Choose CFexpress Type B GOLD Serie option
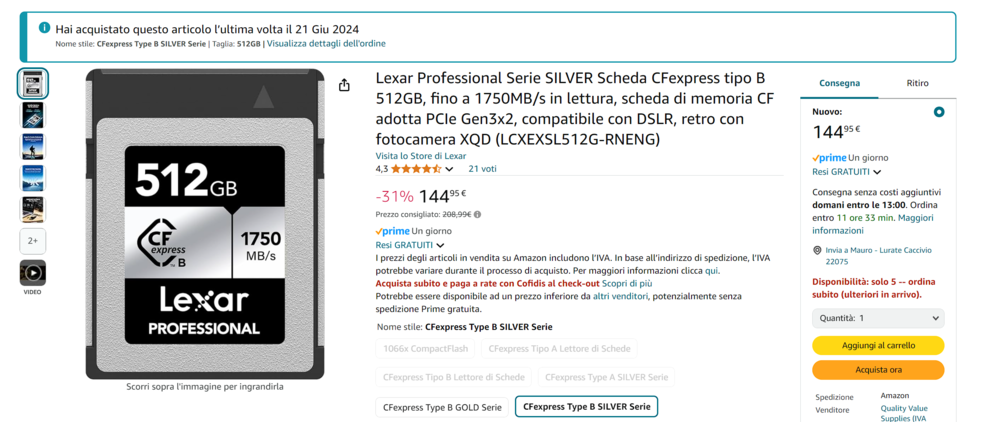Screen dimensions: 1000x422 443,407
